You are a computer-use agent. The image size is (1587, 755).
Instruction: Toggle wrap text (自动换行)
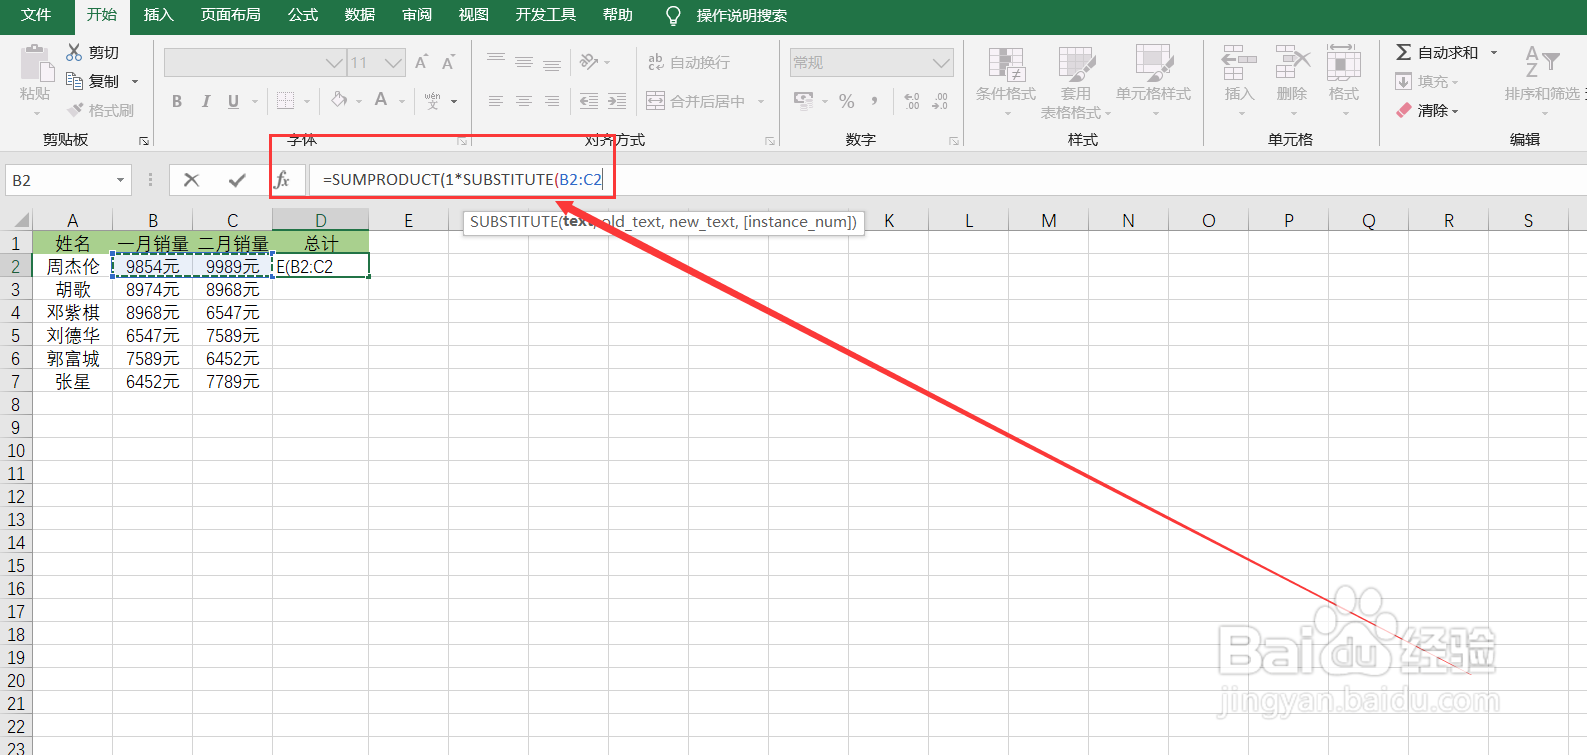689,62
